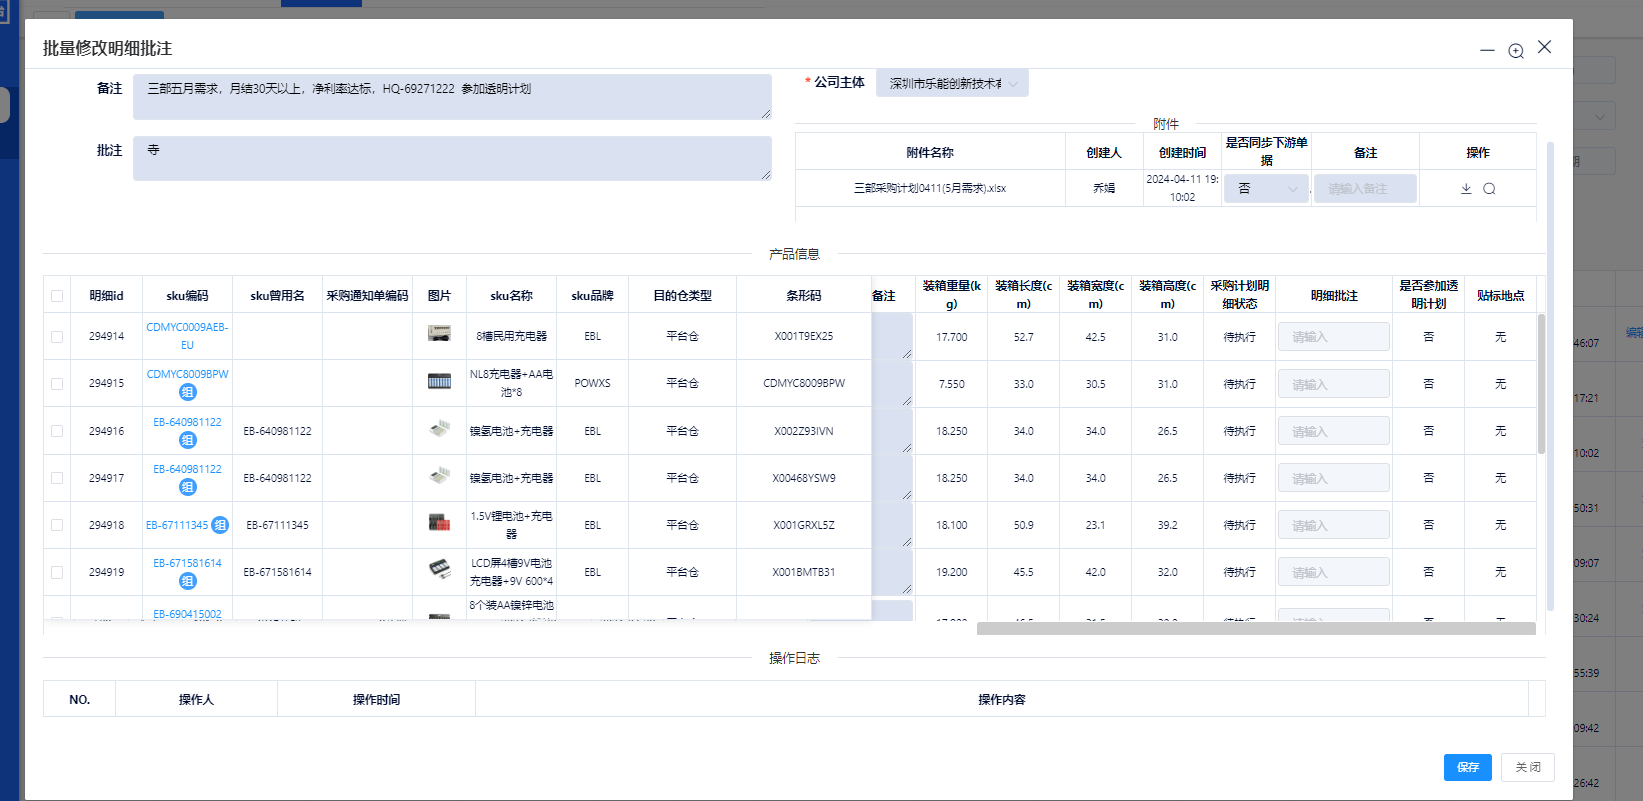Viewport: 1643px width, 801px height.
Task: Open SKU link CDMYC0009AEB-EU
Action: pyautogui.click(x=187, y=336)
